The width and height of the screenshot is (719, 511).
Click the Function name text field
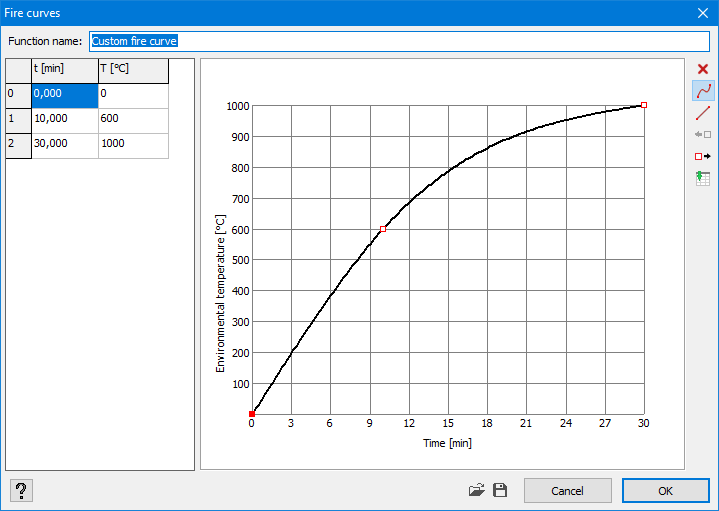click(x=399, y=41)
